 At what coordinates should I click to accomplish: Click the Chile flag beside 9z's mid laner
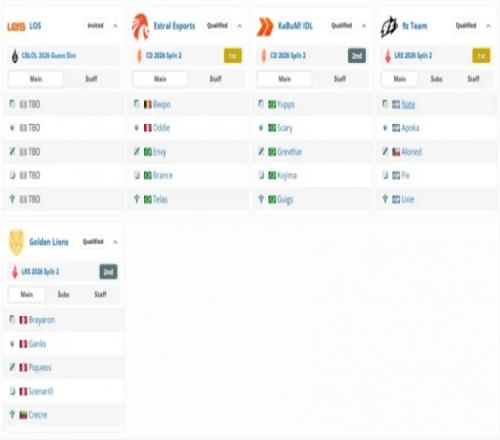[x=396, y=152]
